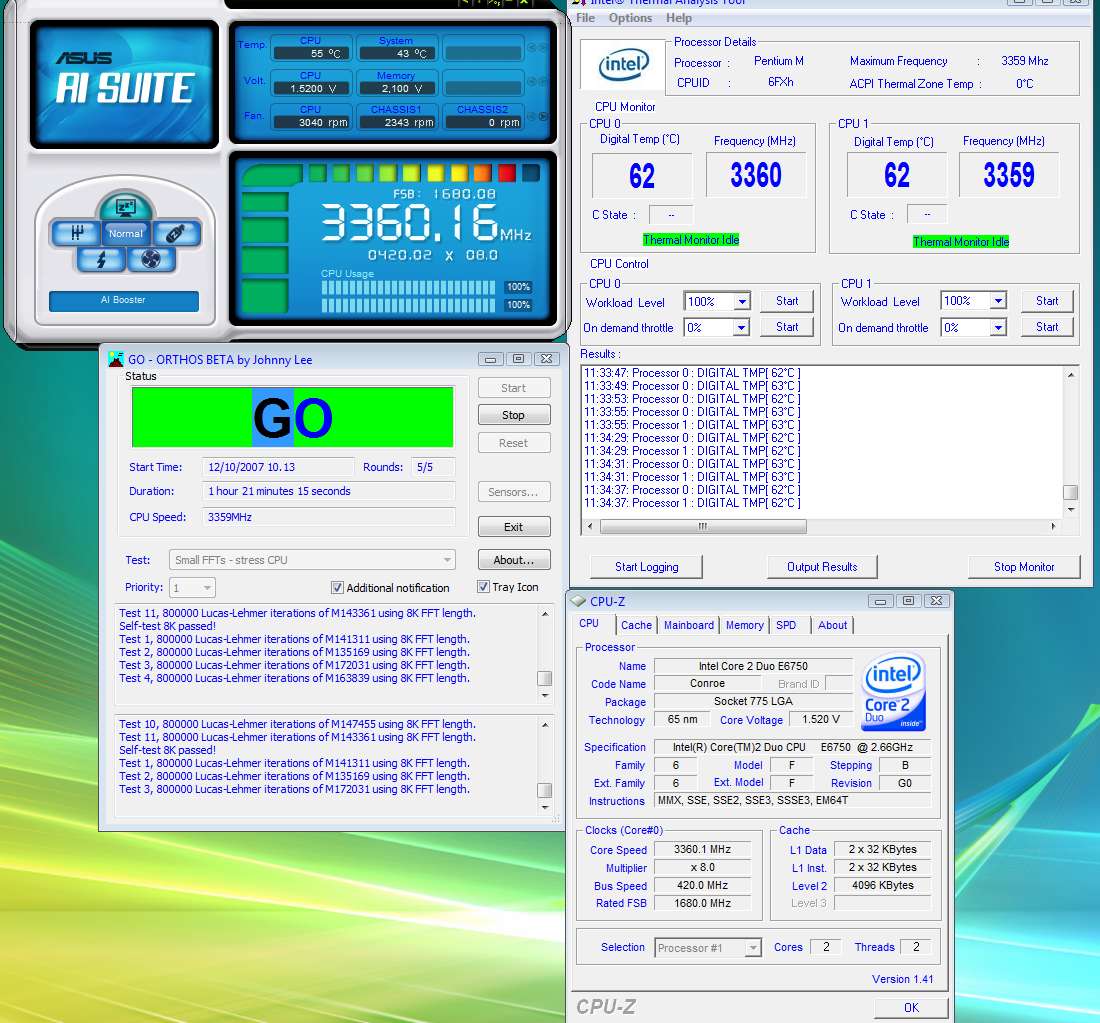Click the Results list scroll up arrow

(x=1071, y=375)
